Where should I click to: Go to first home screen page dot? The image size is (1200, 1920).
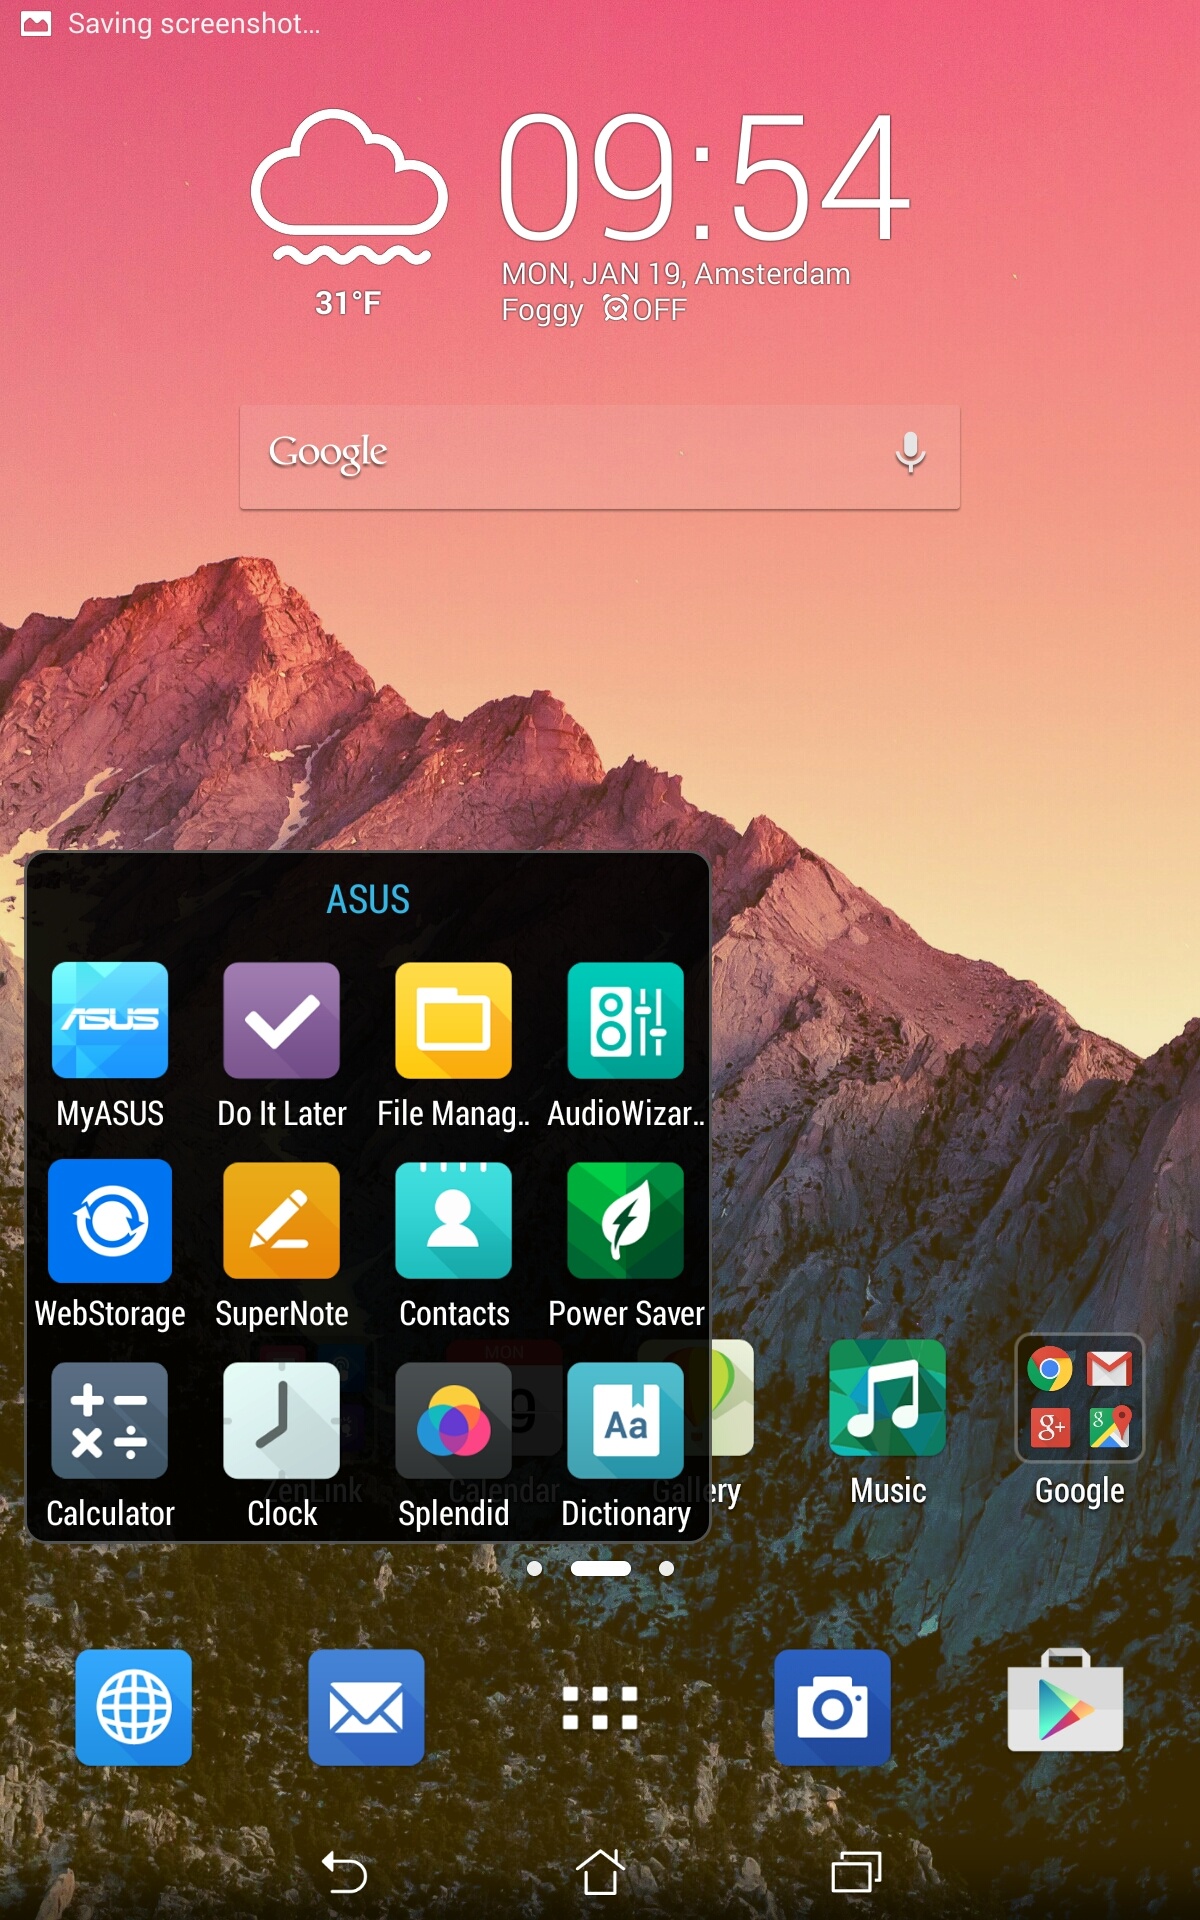click(x=535, y=1568)
